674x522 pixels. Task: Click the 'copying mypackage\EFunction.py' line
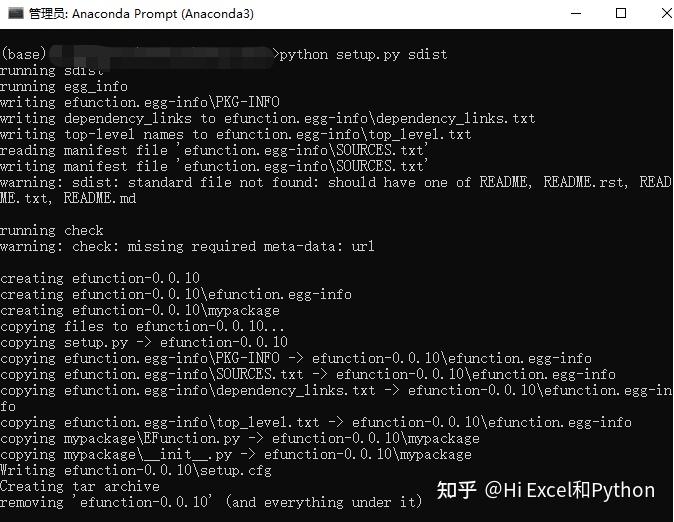(240, 439)
